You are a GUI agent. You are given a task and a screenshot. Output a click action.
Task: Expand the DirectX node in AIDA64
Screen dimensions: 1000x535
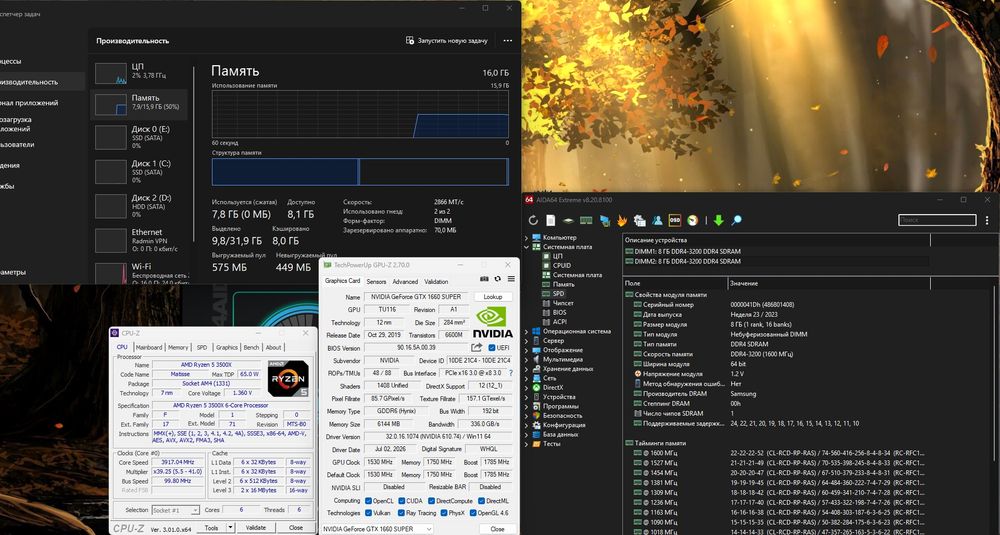click(527, 388)
